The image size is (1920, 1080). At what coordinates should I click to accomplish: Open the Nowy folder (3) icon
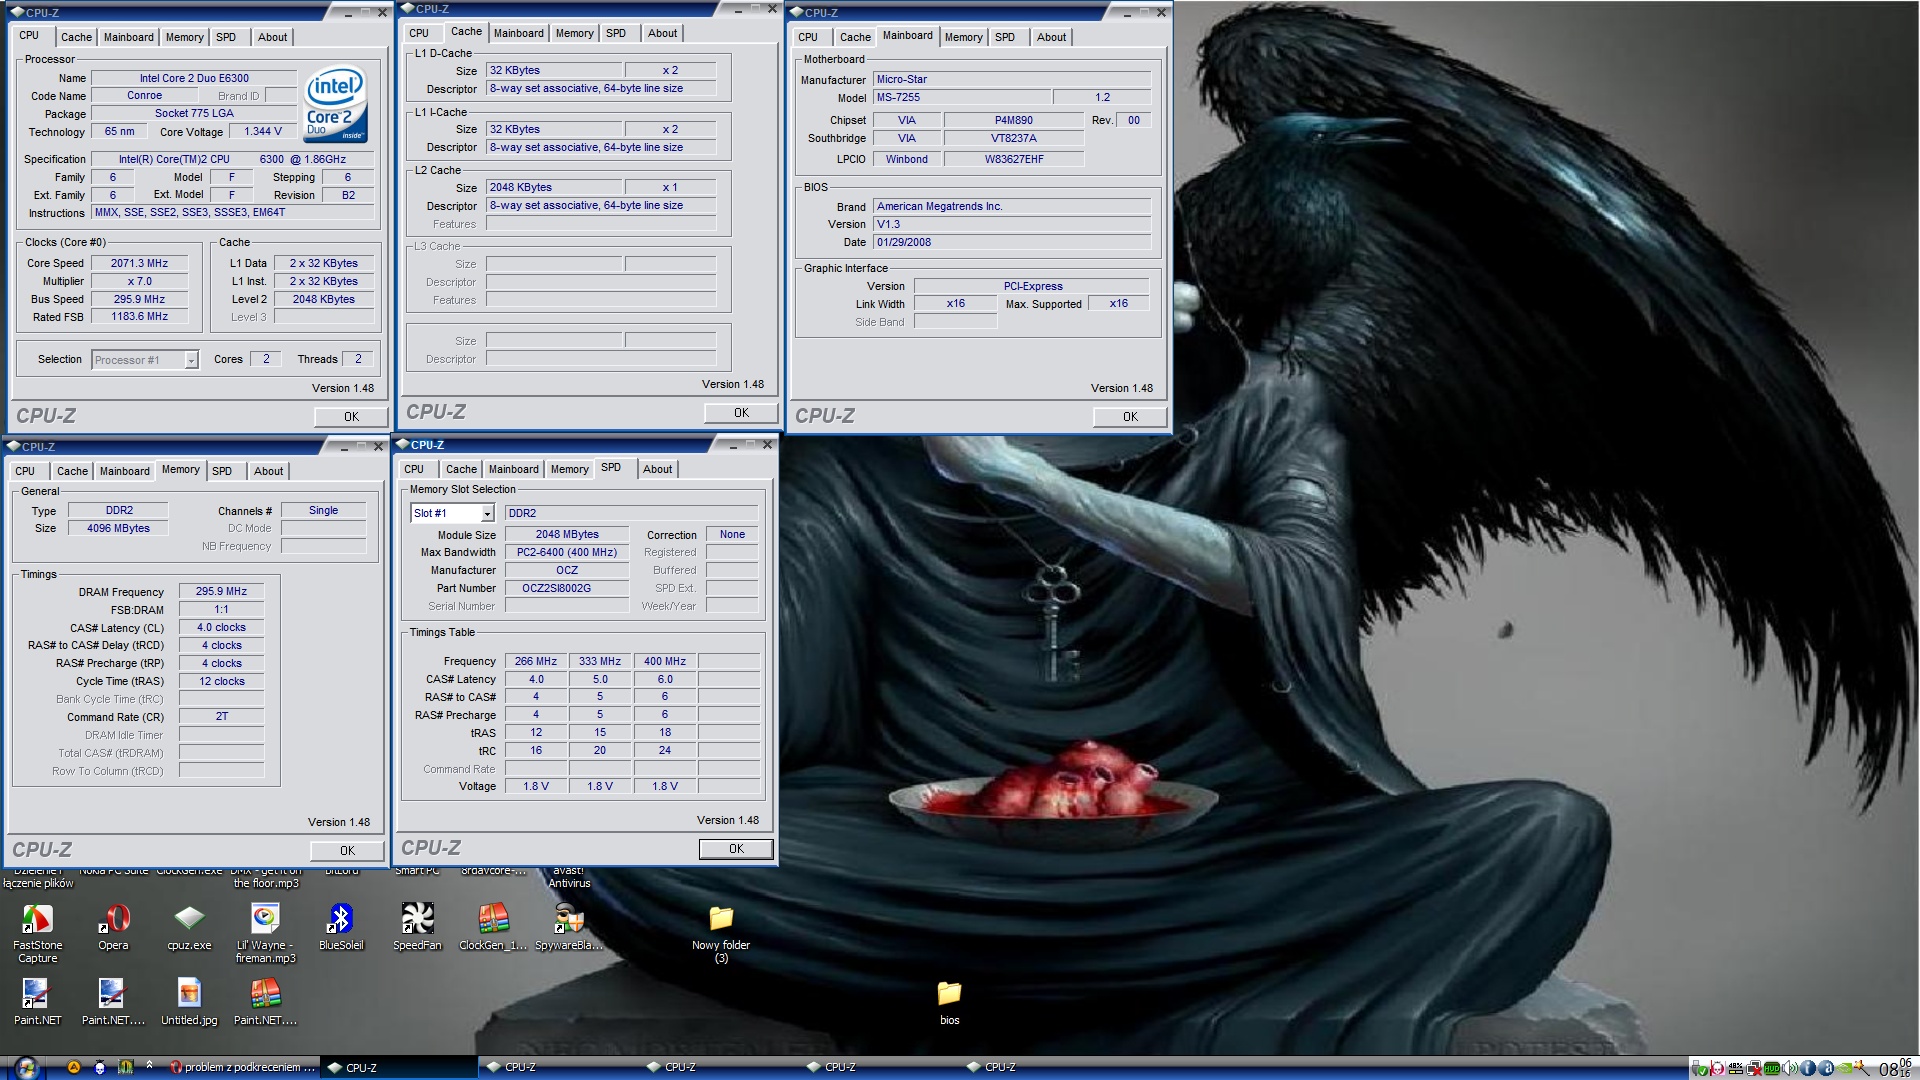[721, 919]
